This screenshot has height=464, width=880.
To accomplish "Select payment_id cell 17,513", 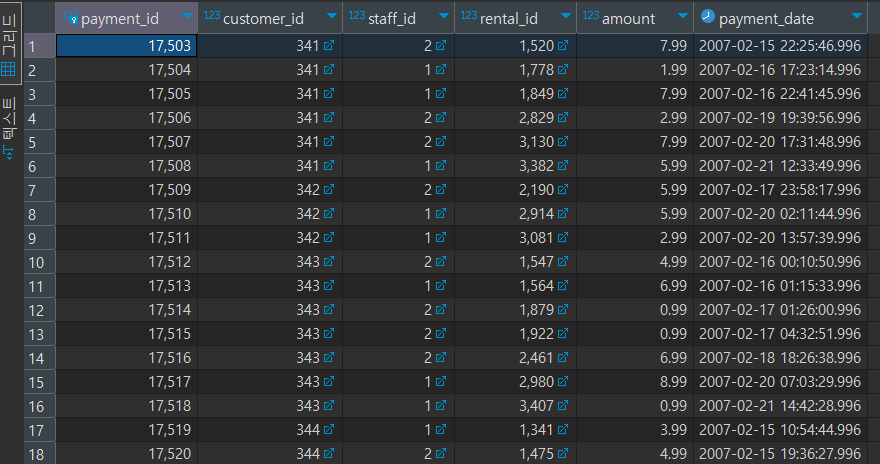I will pos(126,286).
